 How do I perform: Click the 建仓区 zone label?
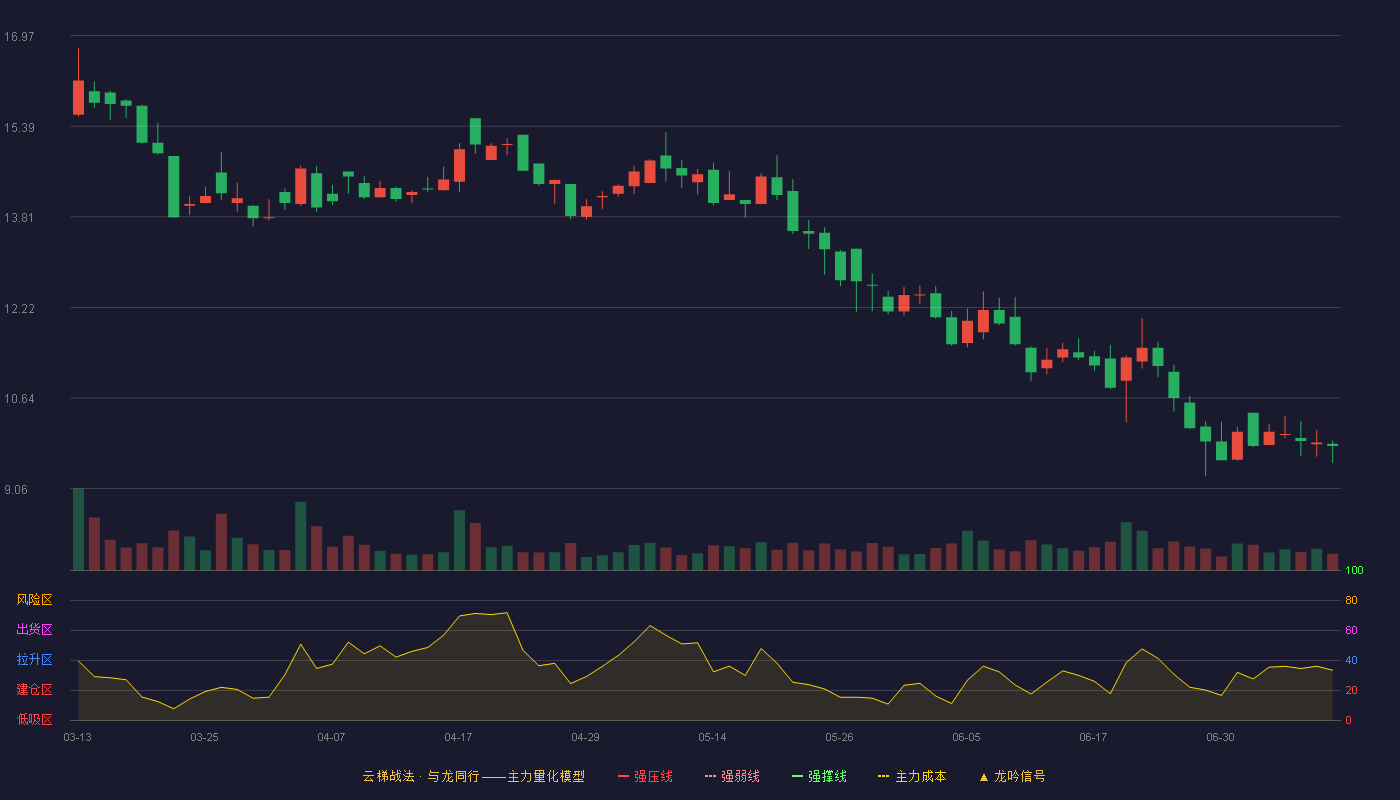tap(34, 690)
